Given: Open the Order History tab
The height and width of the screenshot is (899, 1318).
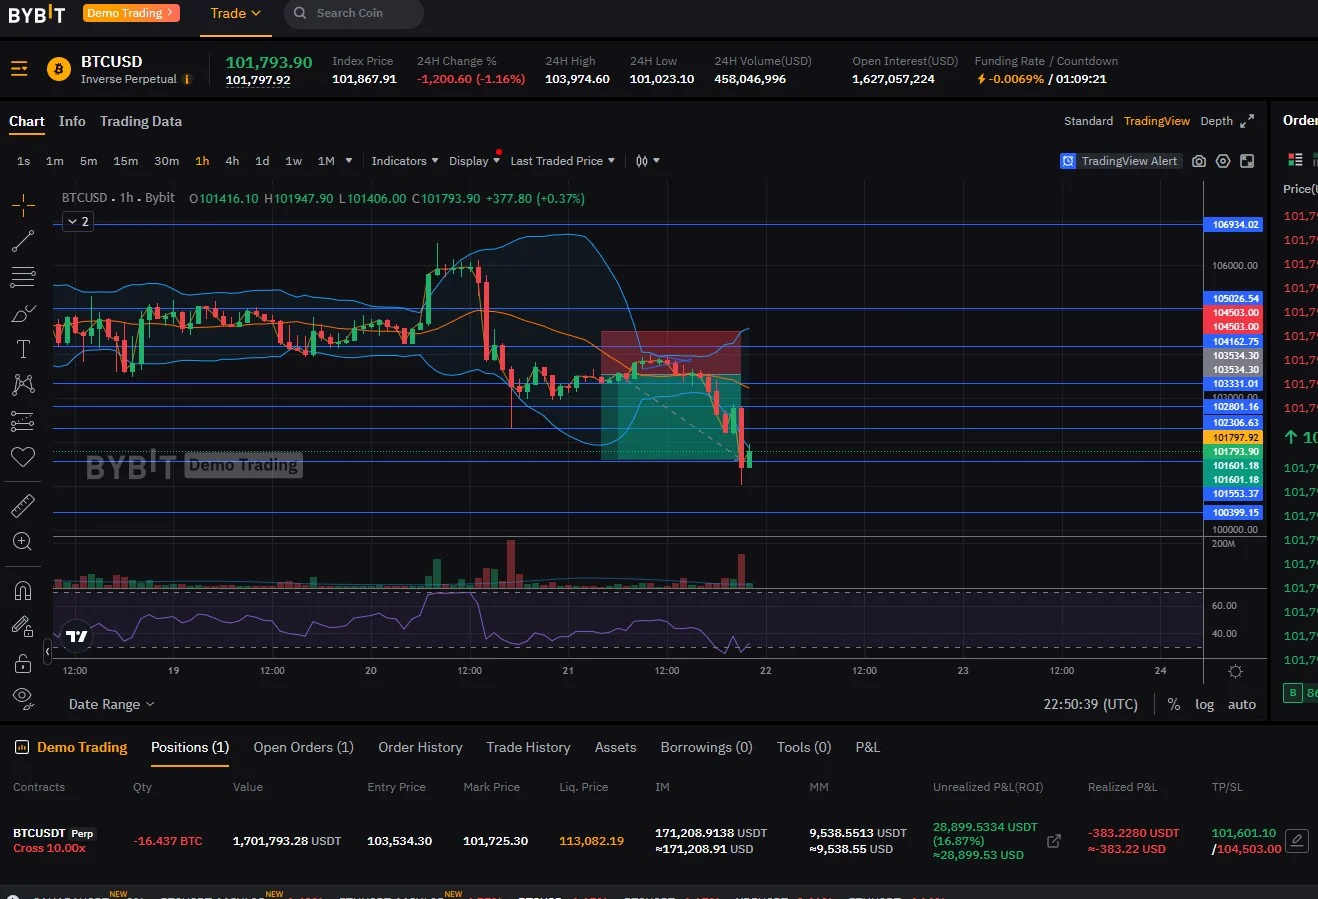Looking at the screenshot, I should pos(420,747).
